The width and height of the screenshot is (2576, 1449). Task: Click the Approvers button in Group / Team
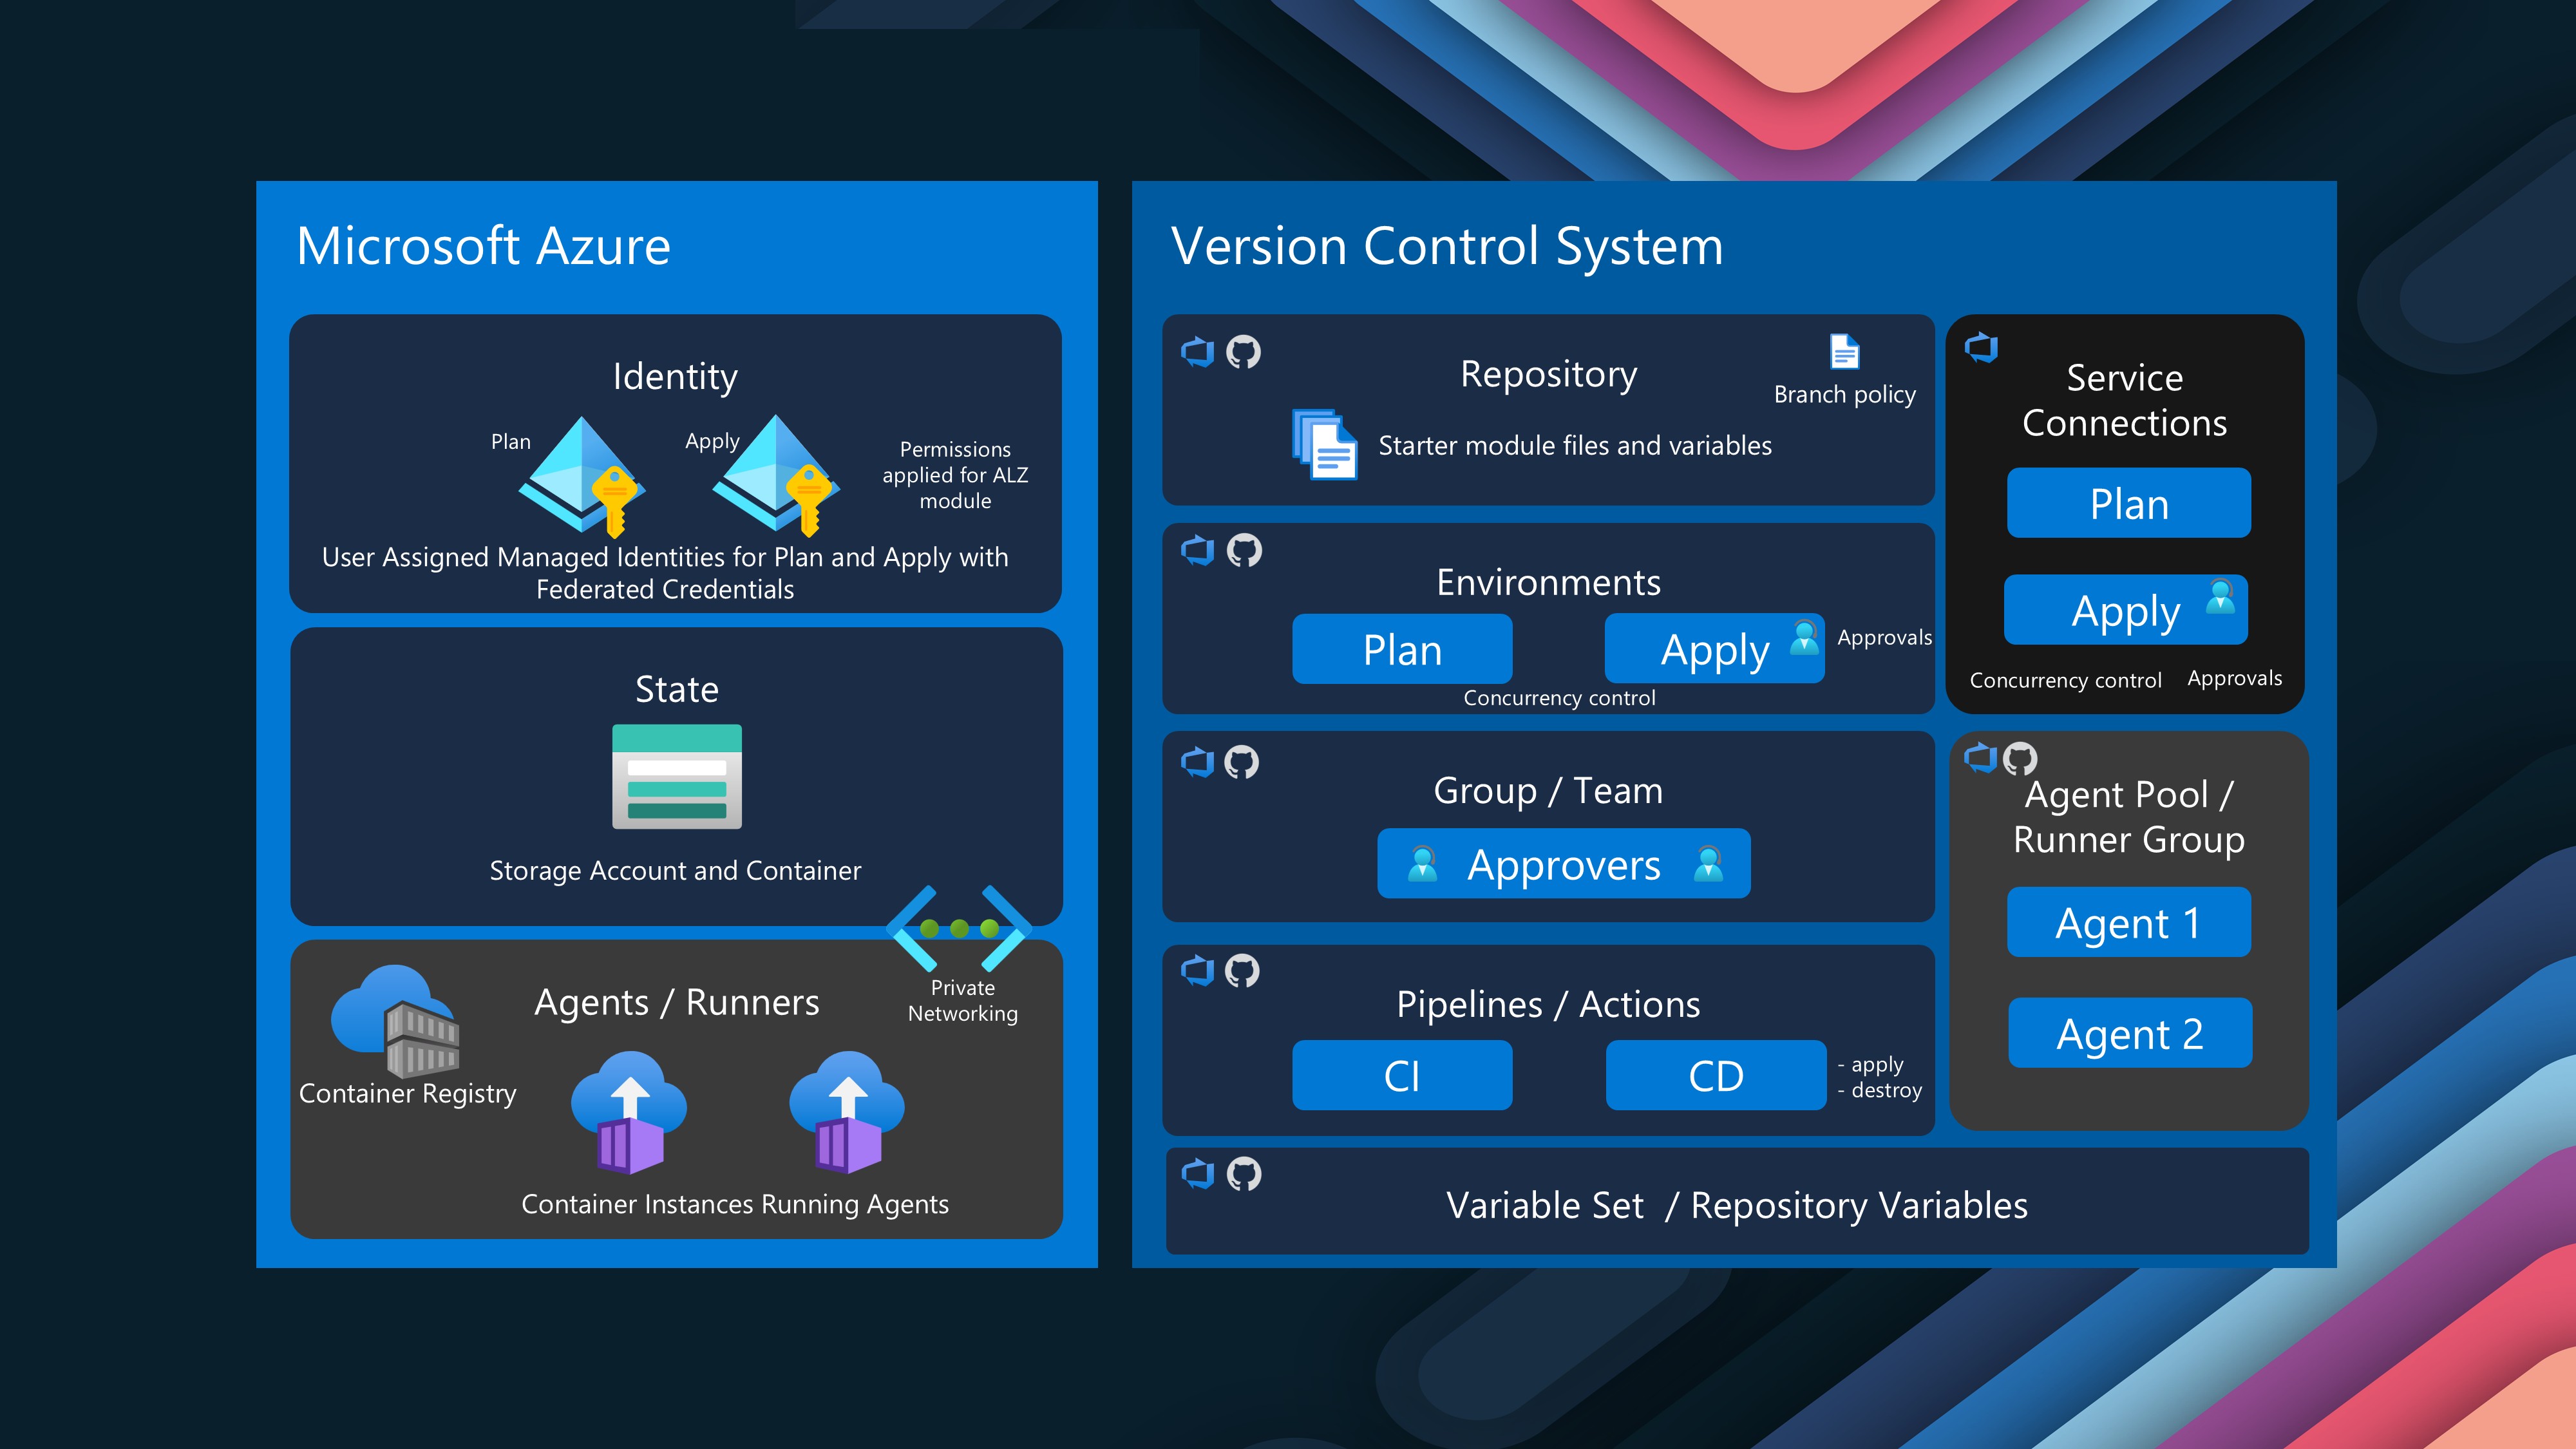pos(1564,863)
